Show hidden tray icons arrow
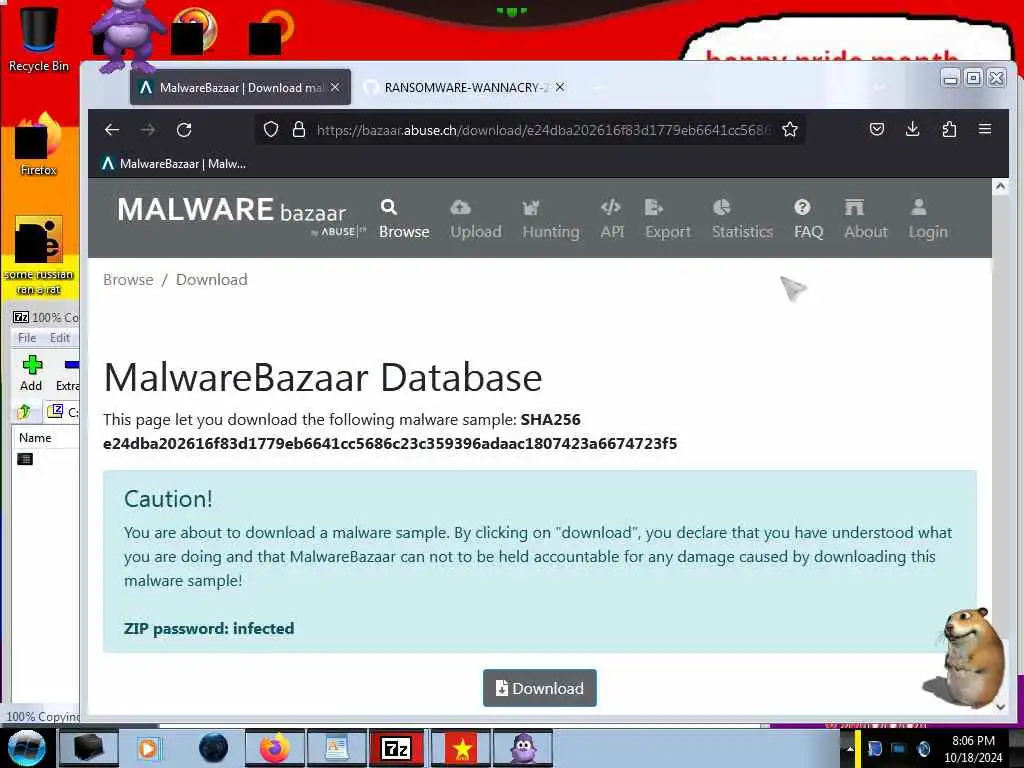The height and width of the screenshot is (768, 1024). tap(850, 748)
